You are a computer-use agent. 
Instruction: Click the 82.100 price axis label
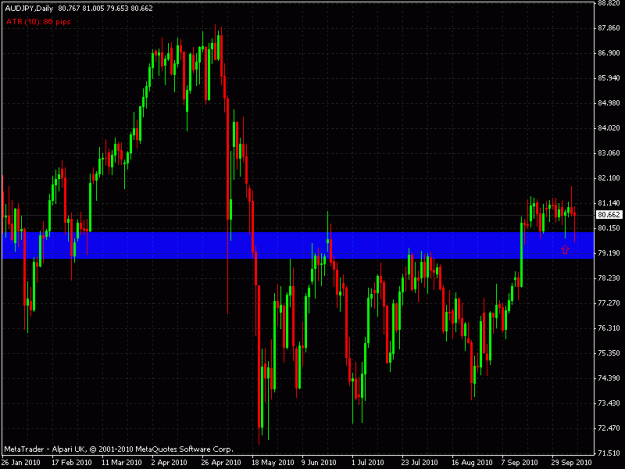click(609, 178)
